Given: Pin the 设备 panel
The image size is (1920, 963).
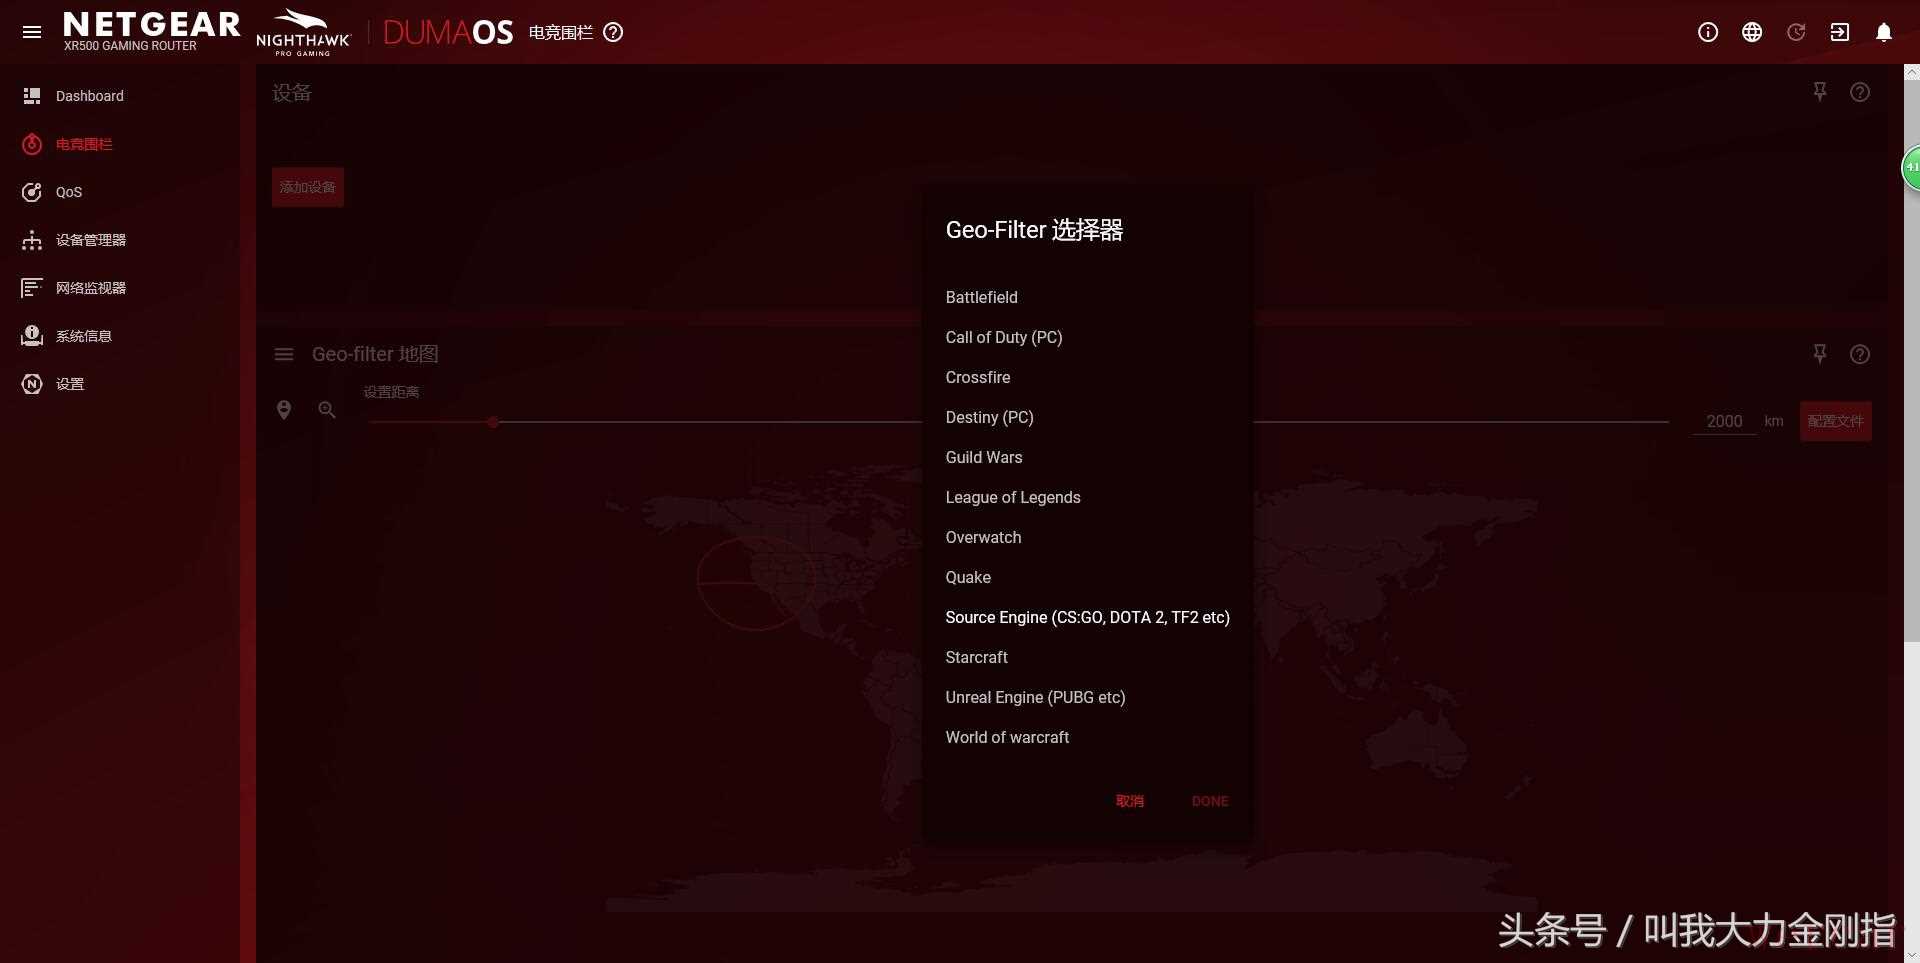Looking at the screenshot, I should (x=1820, y=92).
